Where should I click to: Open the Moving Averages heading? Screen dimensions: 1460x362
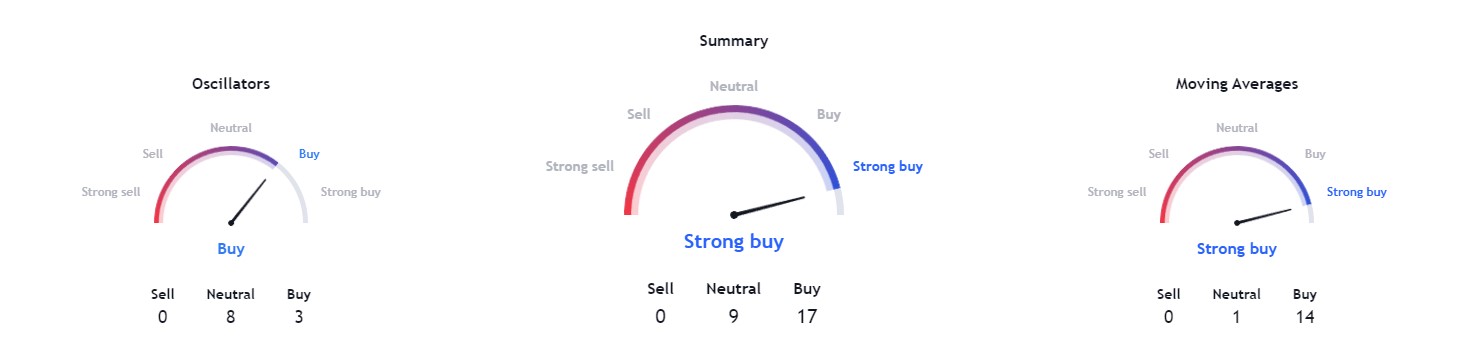click(1237, 84)
